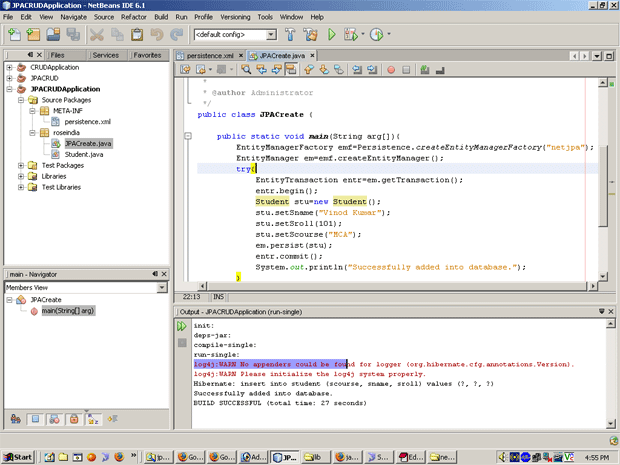
Task: Open the File menu
Action: tap(8, 17)
